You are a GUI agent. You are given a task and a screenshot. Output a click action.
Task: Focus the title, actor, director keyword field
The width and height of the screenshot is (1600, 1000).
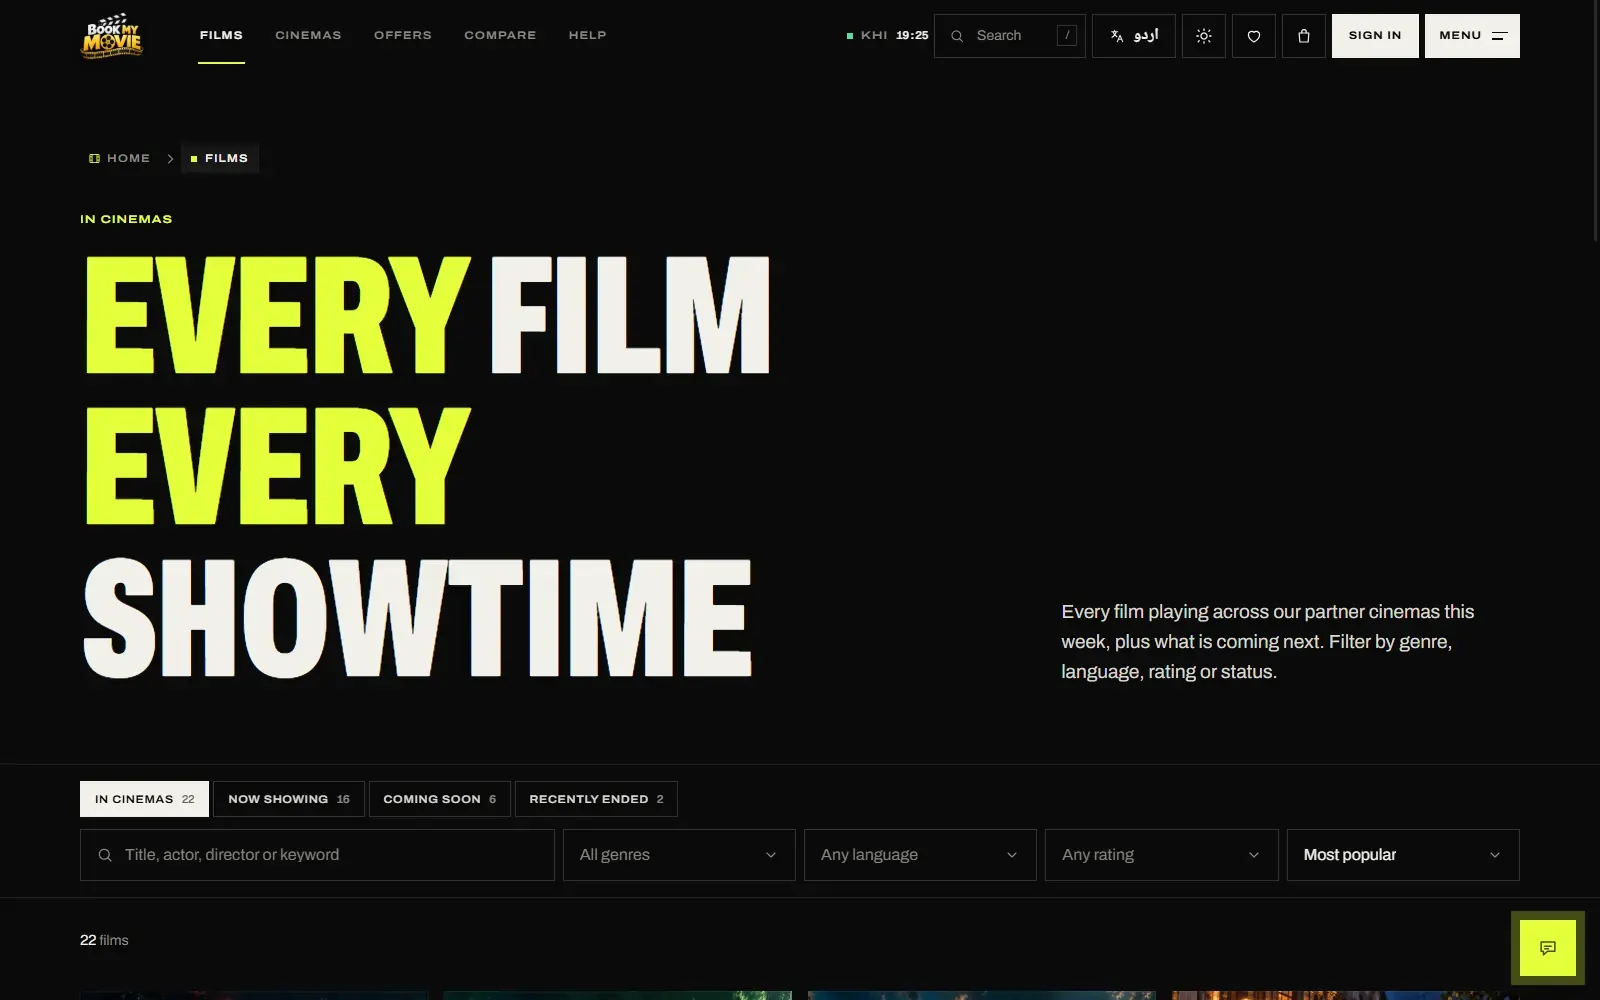tap(317, 855)
